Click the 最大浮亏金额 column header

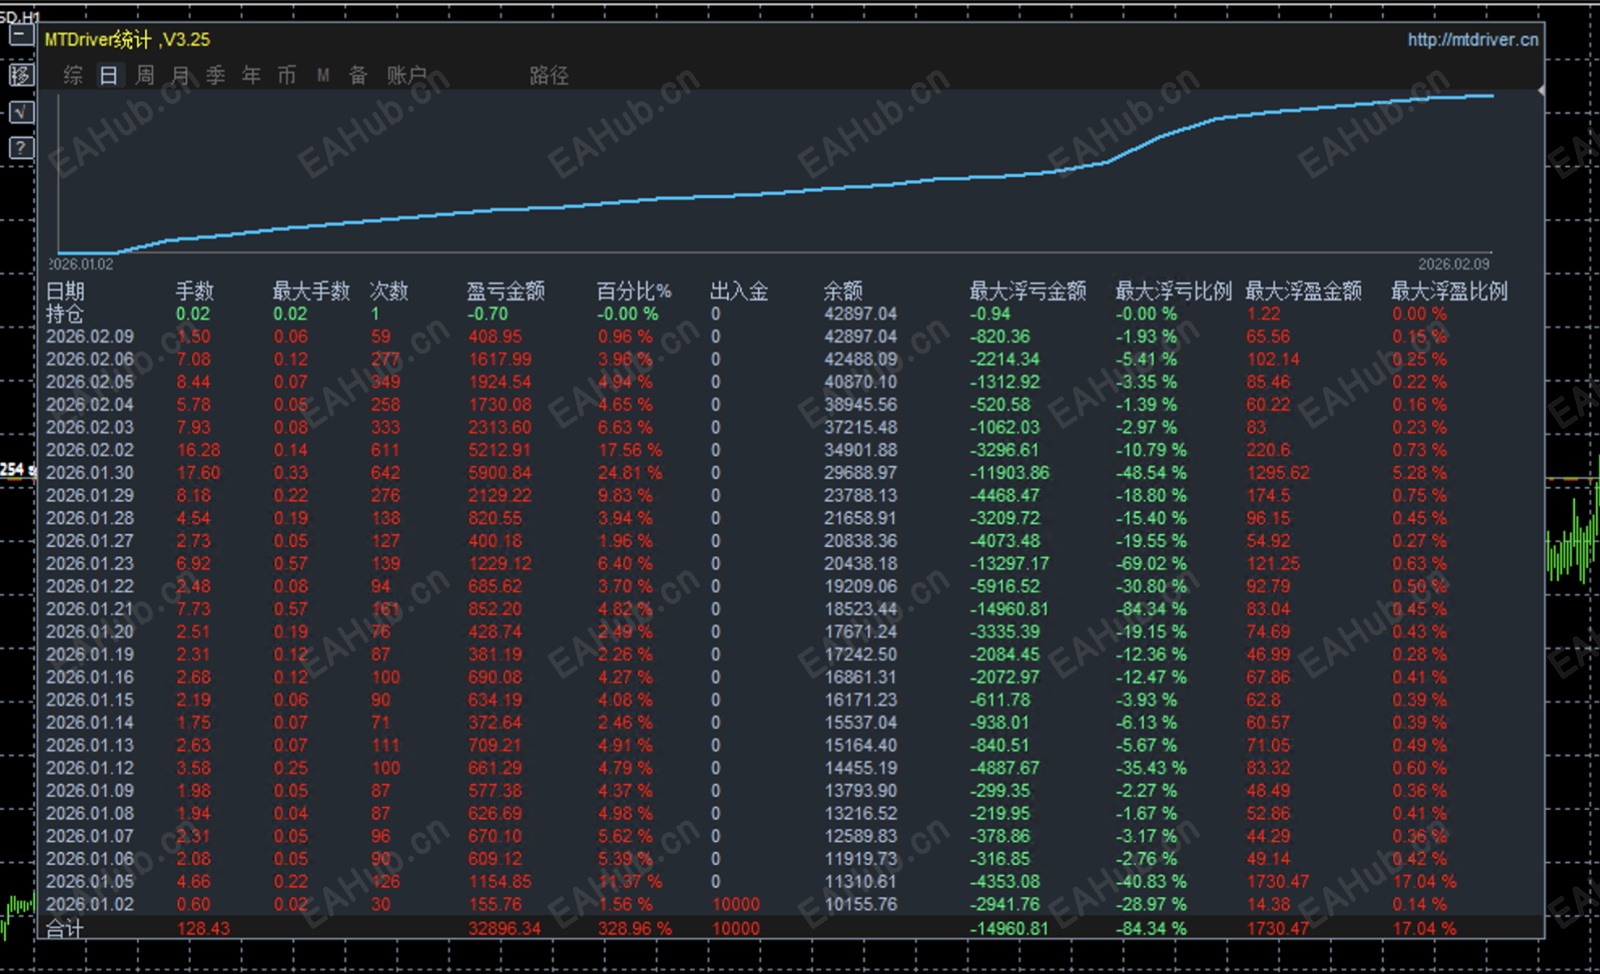coord(1028,291)
